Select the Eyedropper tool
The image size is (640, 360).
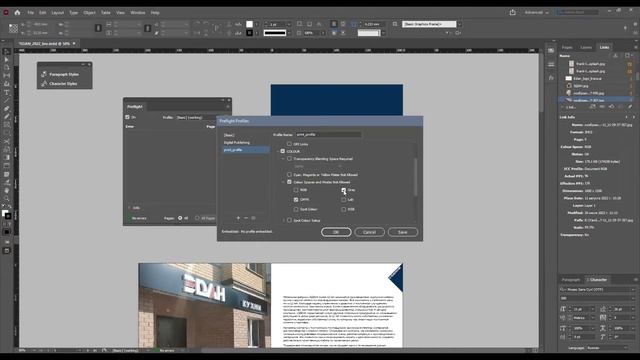click(7, 182)
